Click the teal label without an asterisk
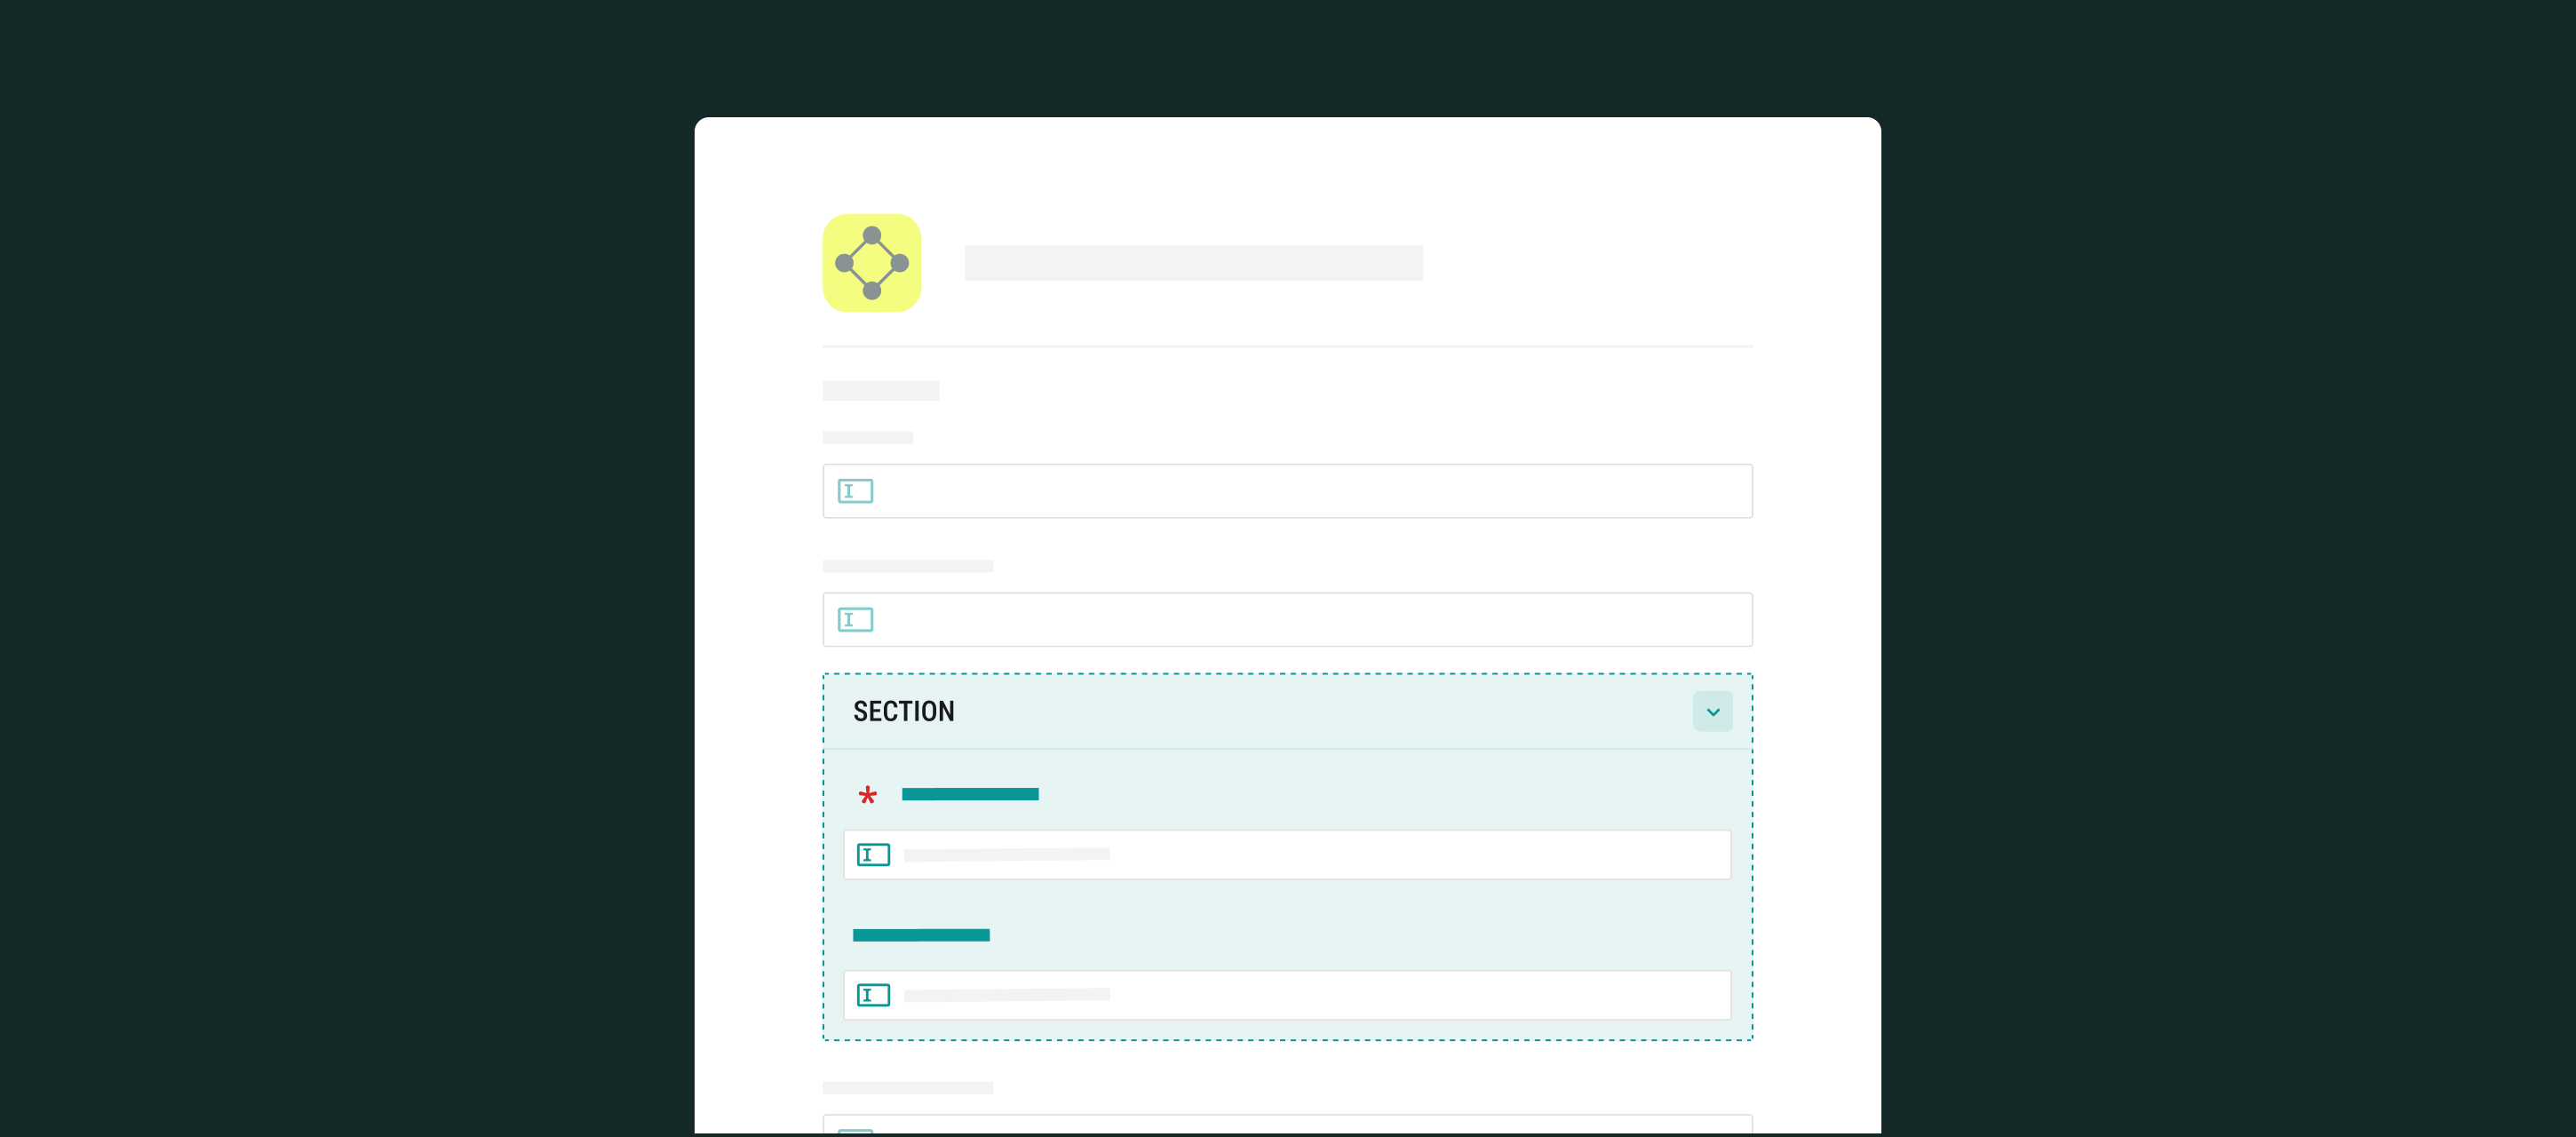 tap(920, 935)
